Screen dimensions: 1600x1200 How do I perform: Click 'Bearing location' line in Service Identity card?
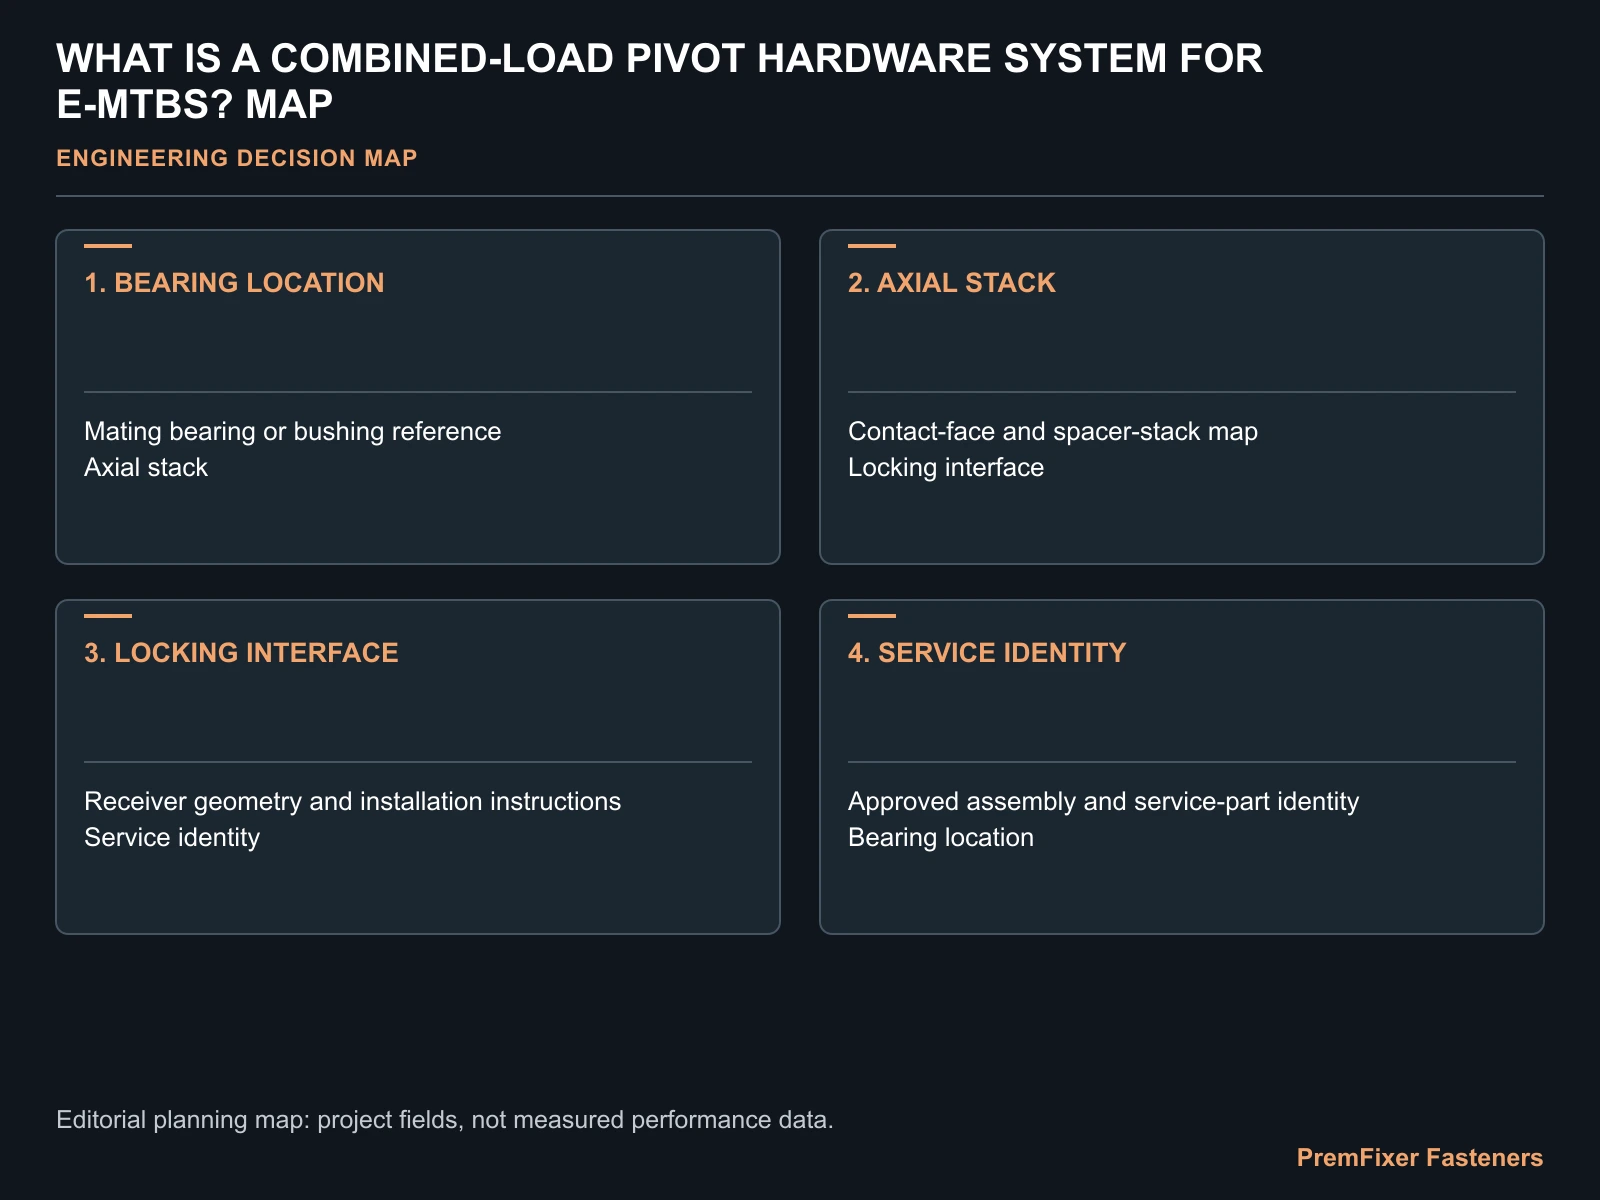[x=941, y=837]
